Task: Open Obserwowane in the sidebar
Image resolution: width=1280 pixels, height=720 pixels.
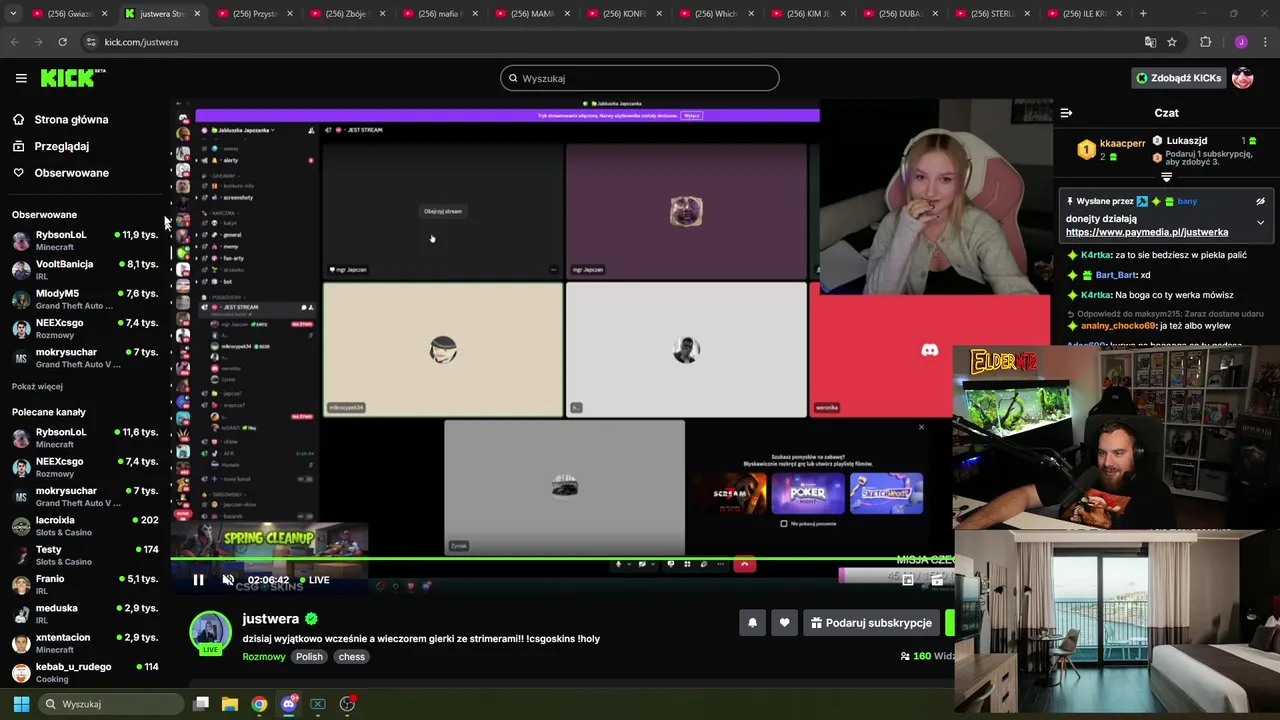Action: point(60,173)
